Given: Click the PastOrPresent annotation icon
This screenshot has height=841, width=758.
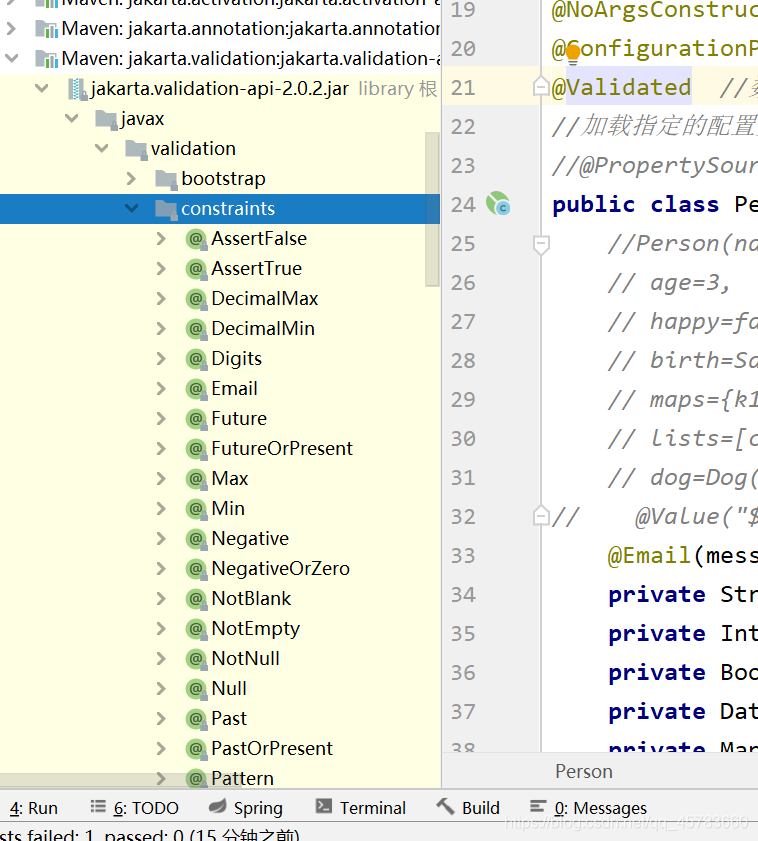Looking at the screenshot, I should [196, 749].
